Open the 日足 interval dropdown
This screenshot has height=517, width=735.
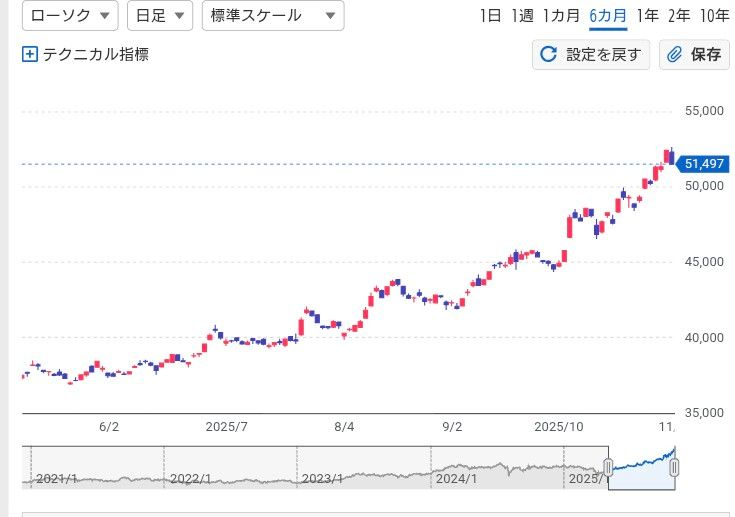point(159,16)
